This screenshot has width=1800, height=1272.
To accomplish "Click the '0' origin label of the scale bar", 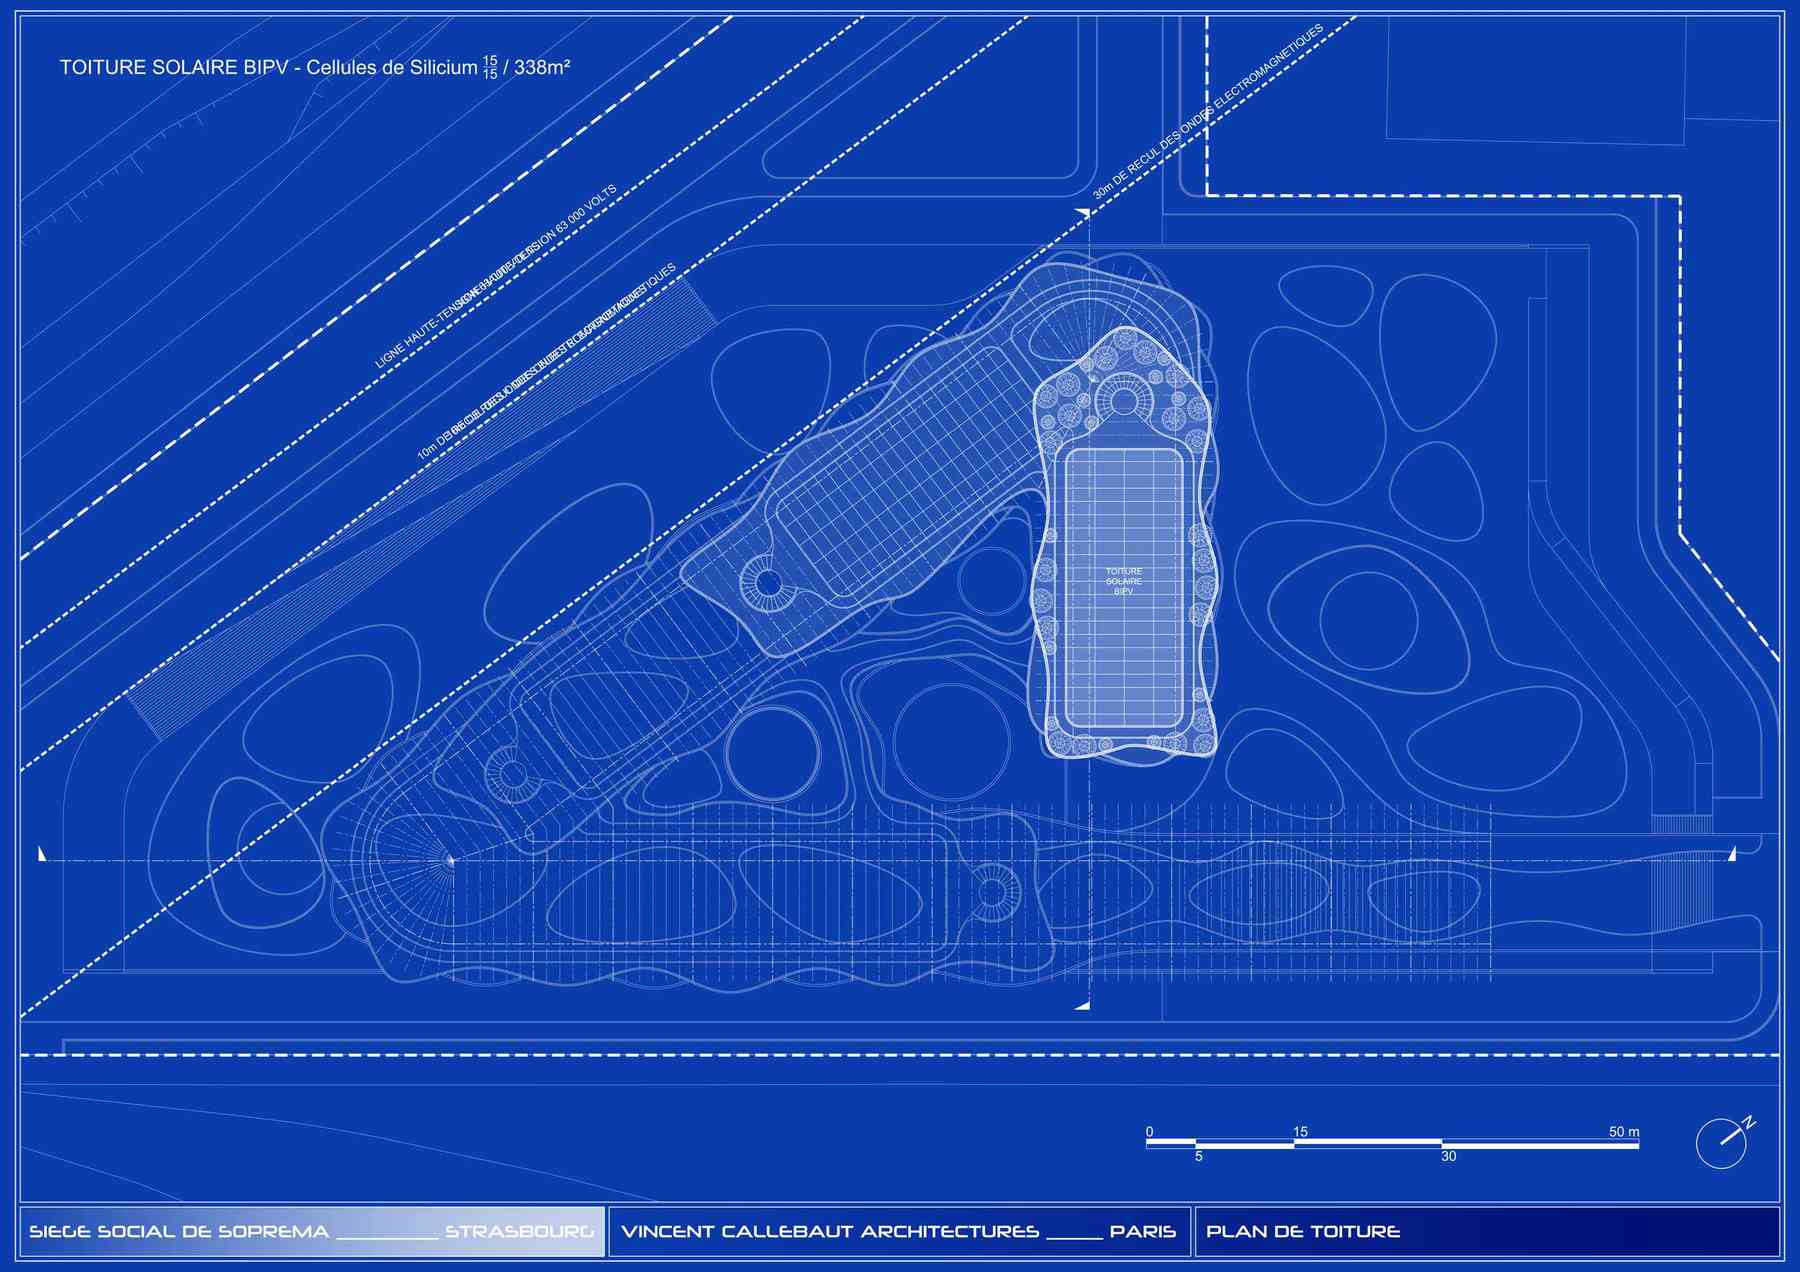I will 1150,1132.
